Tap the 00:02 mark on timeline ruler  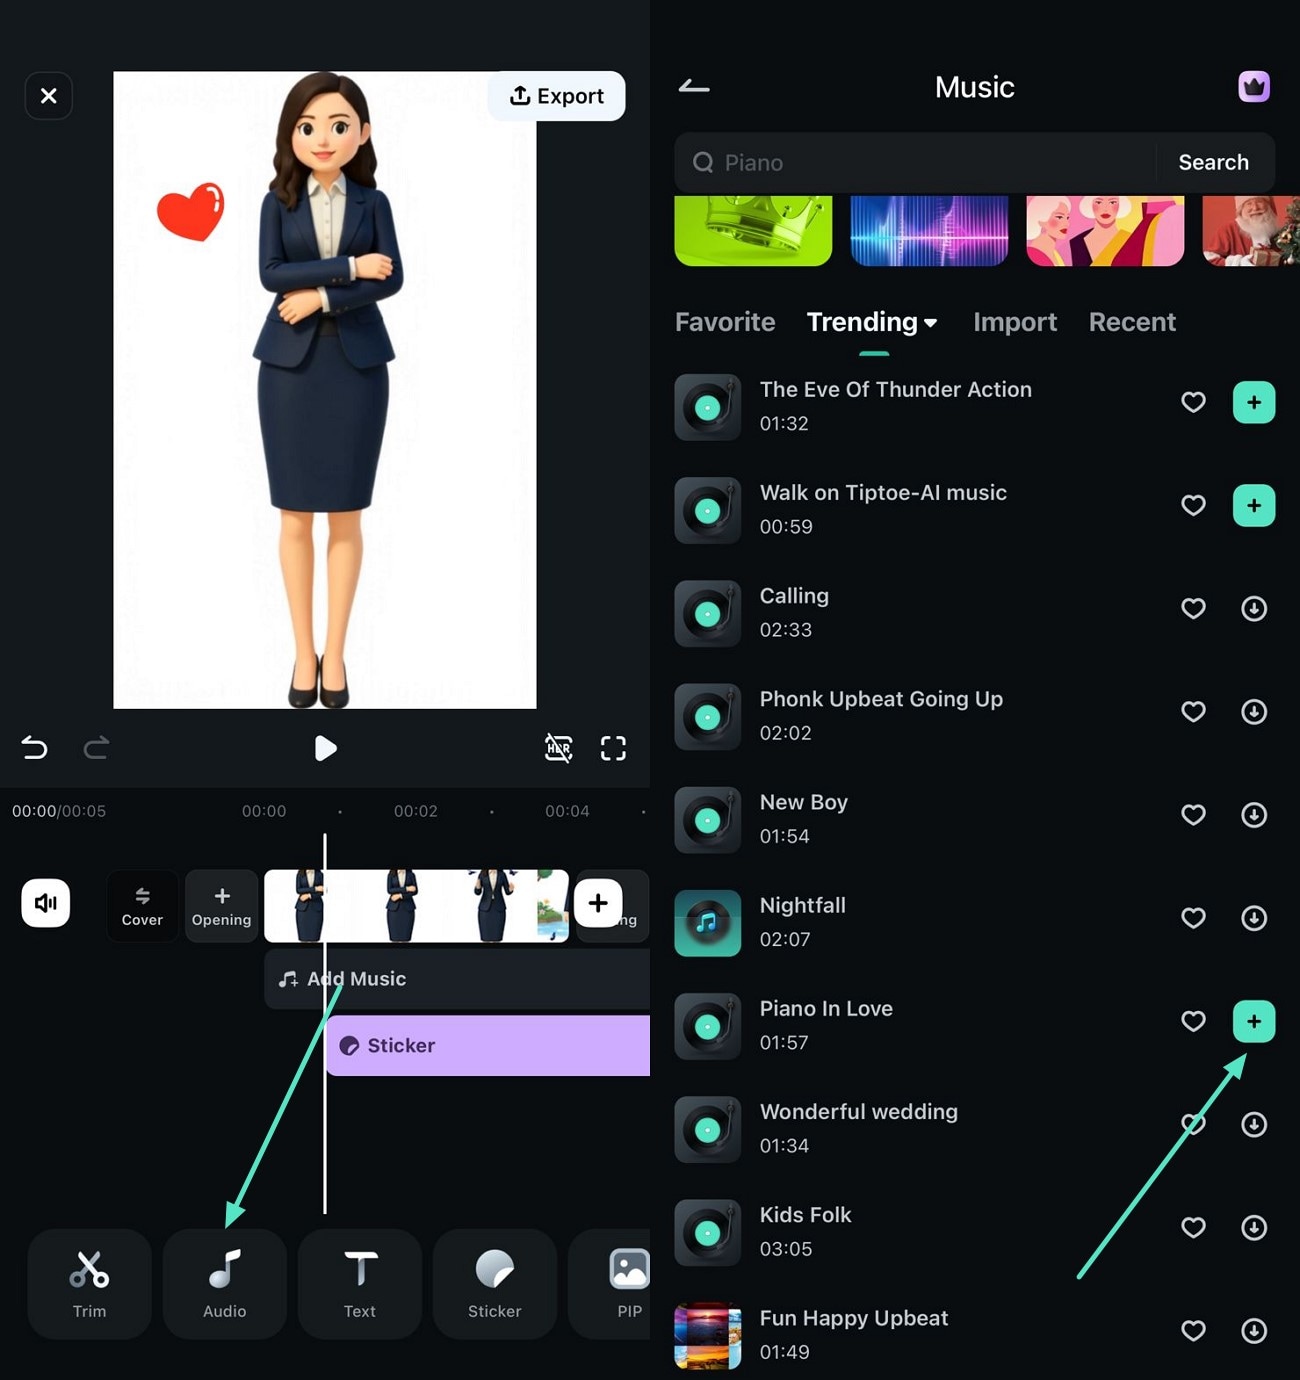click(x=416, y=811)
